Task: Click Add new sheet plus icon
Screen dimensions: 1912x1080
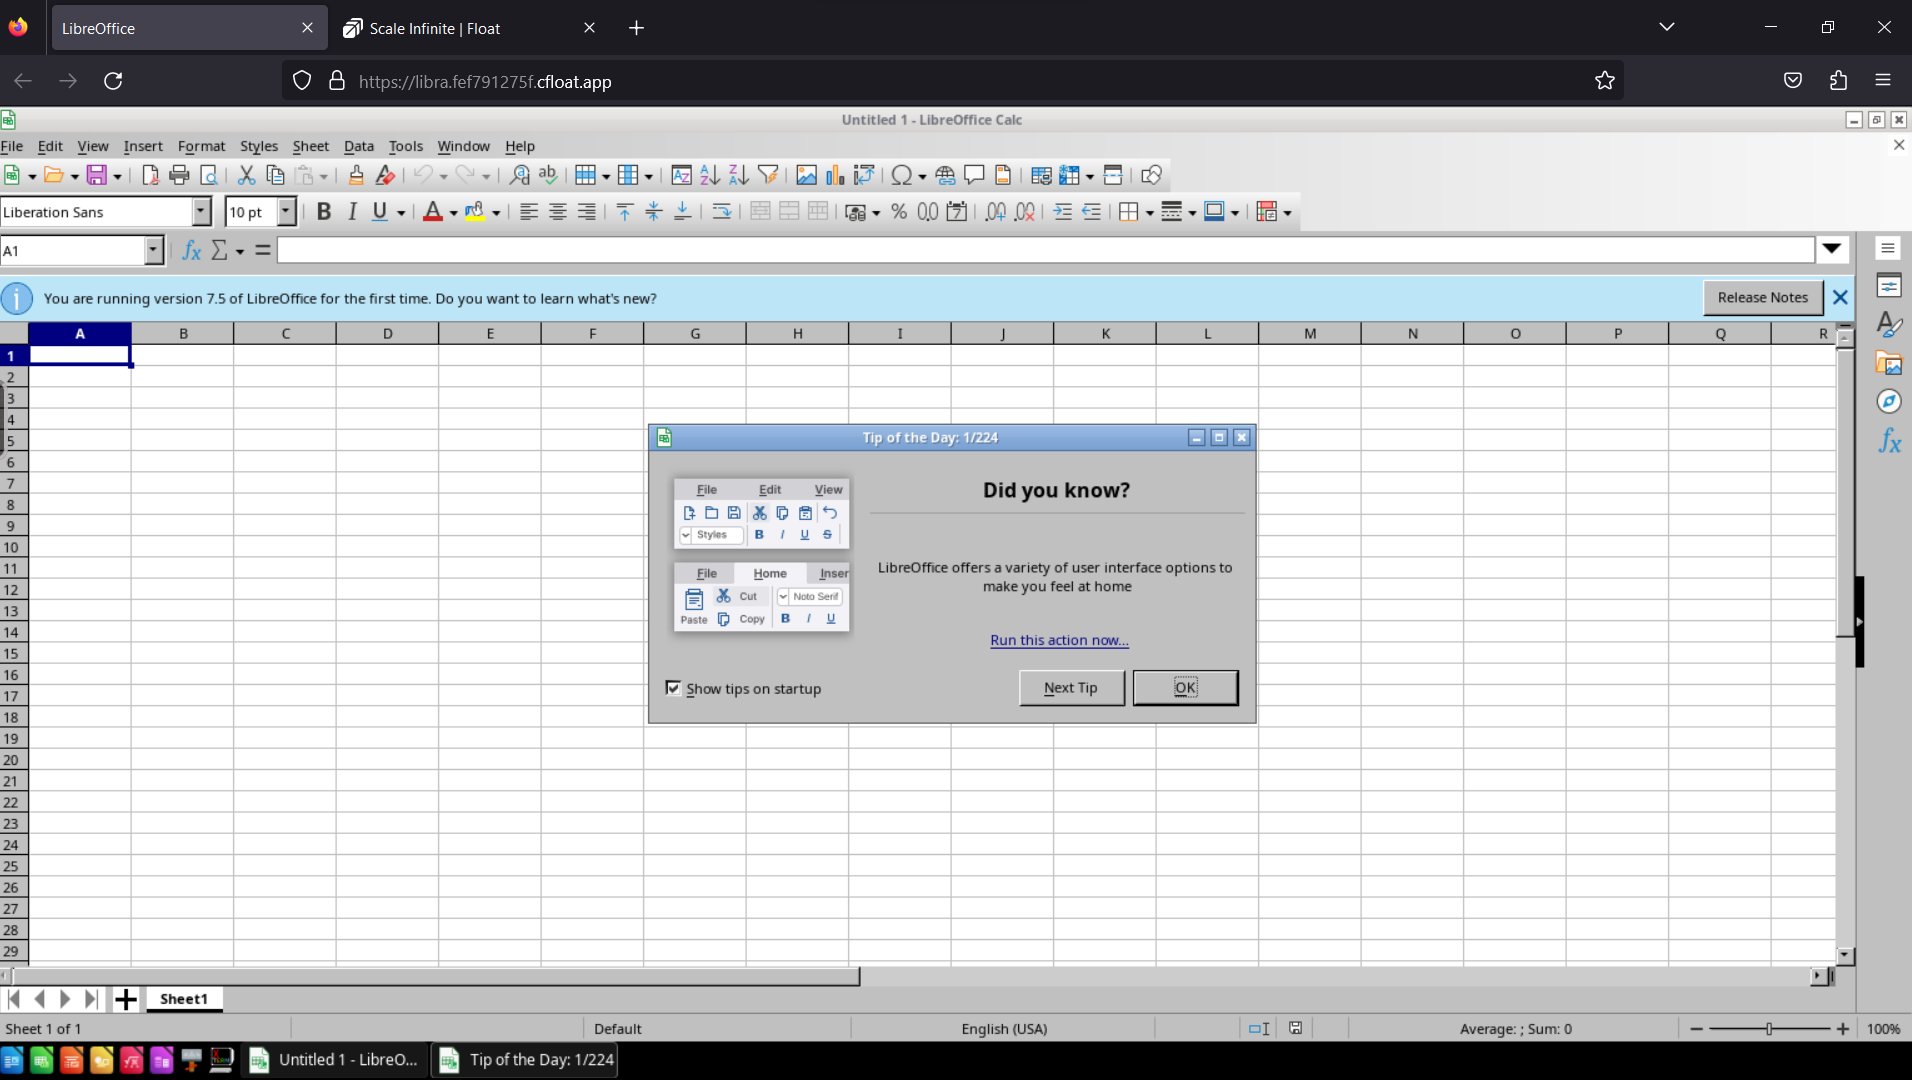Action: (x=125, y=999)
